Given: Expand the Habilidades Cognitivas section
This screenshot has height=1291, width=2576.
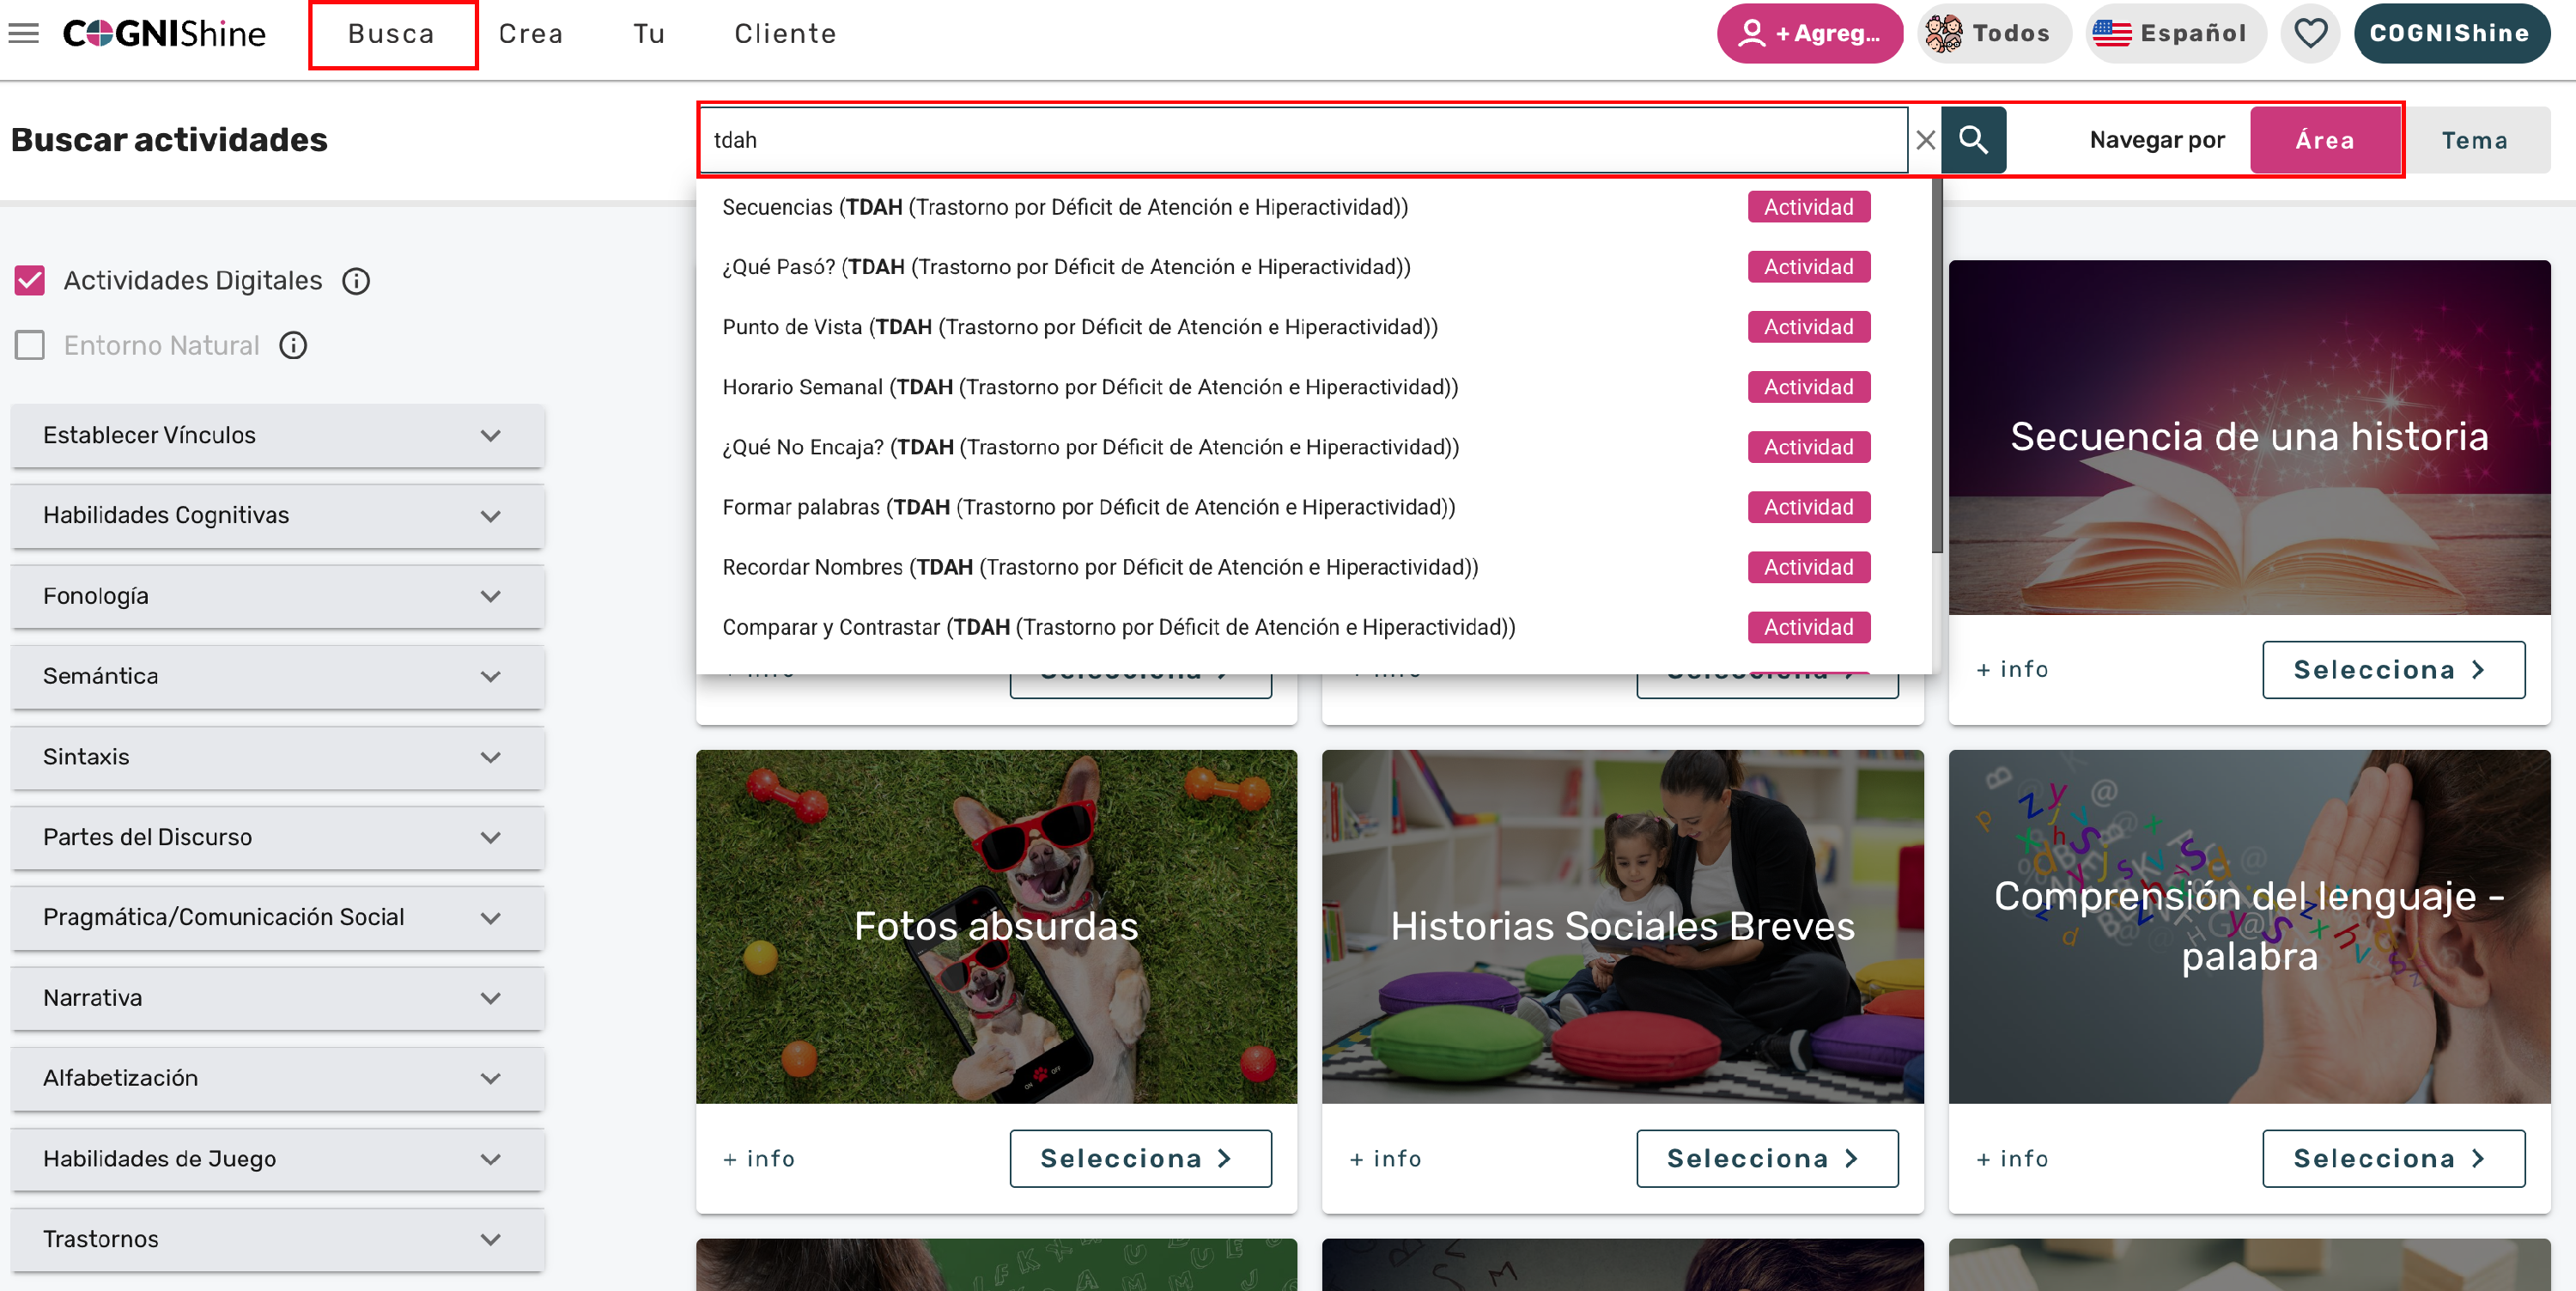Looking at the screenshot, I should point(277,516).
